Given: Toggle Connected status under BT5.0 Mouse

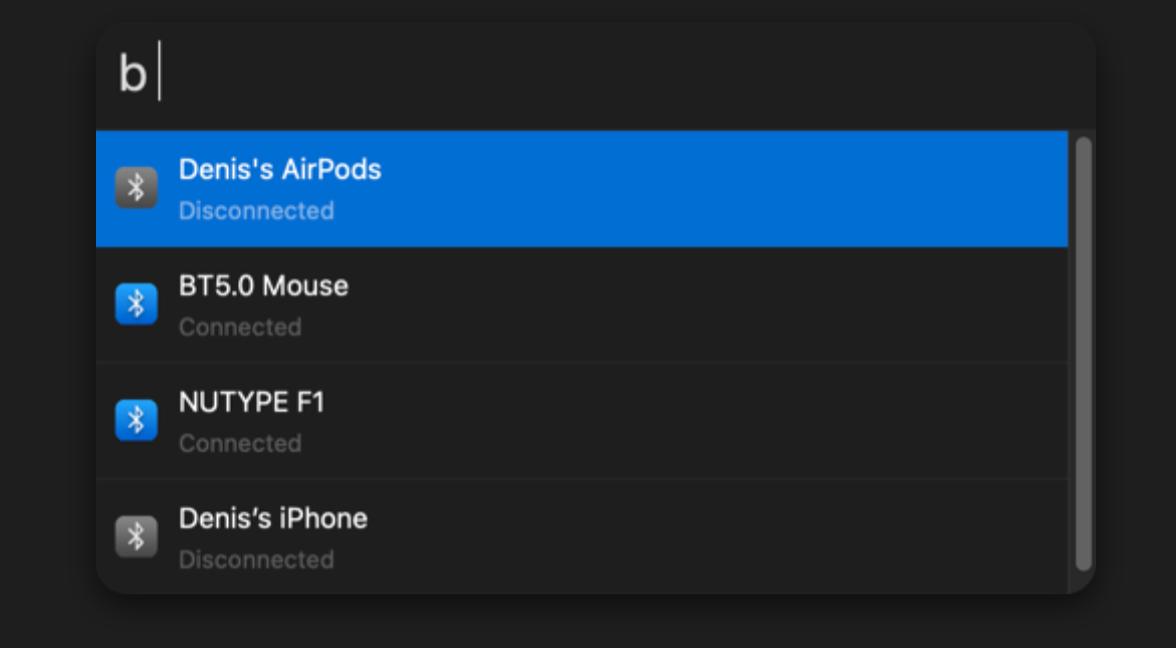Looking at the screenshot, I should 240,327.
